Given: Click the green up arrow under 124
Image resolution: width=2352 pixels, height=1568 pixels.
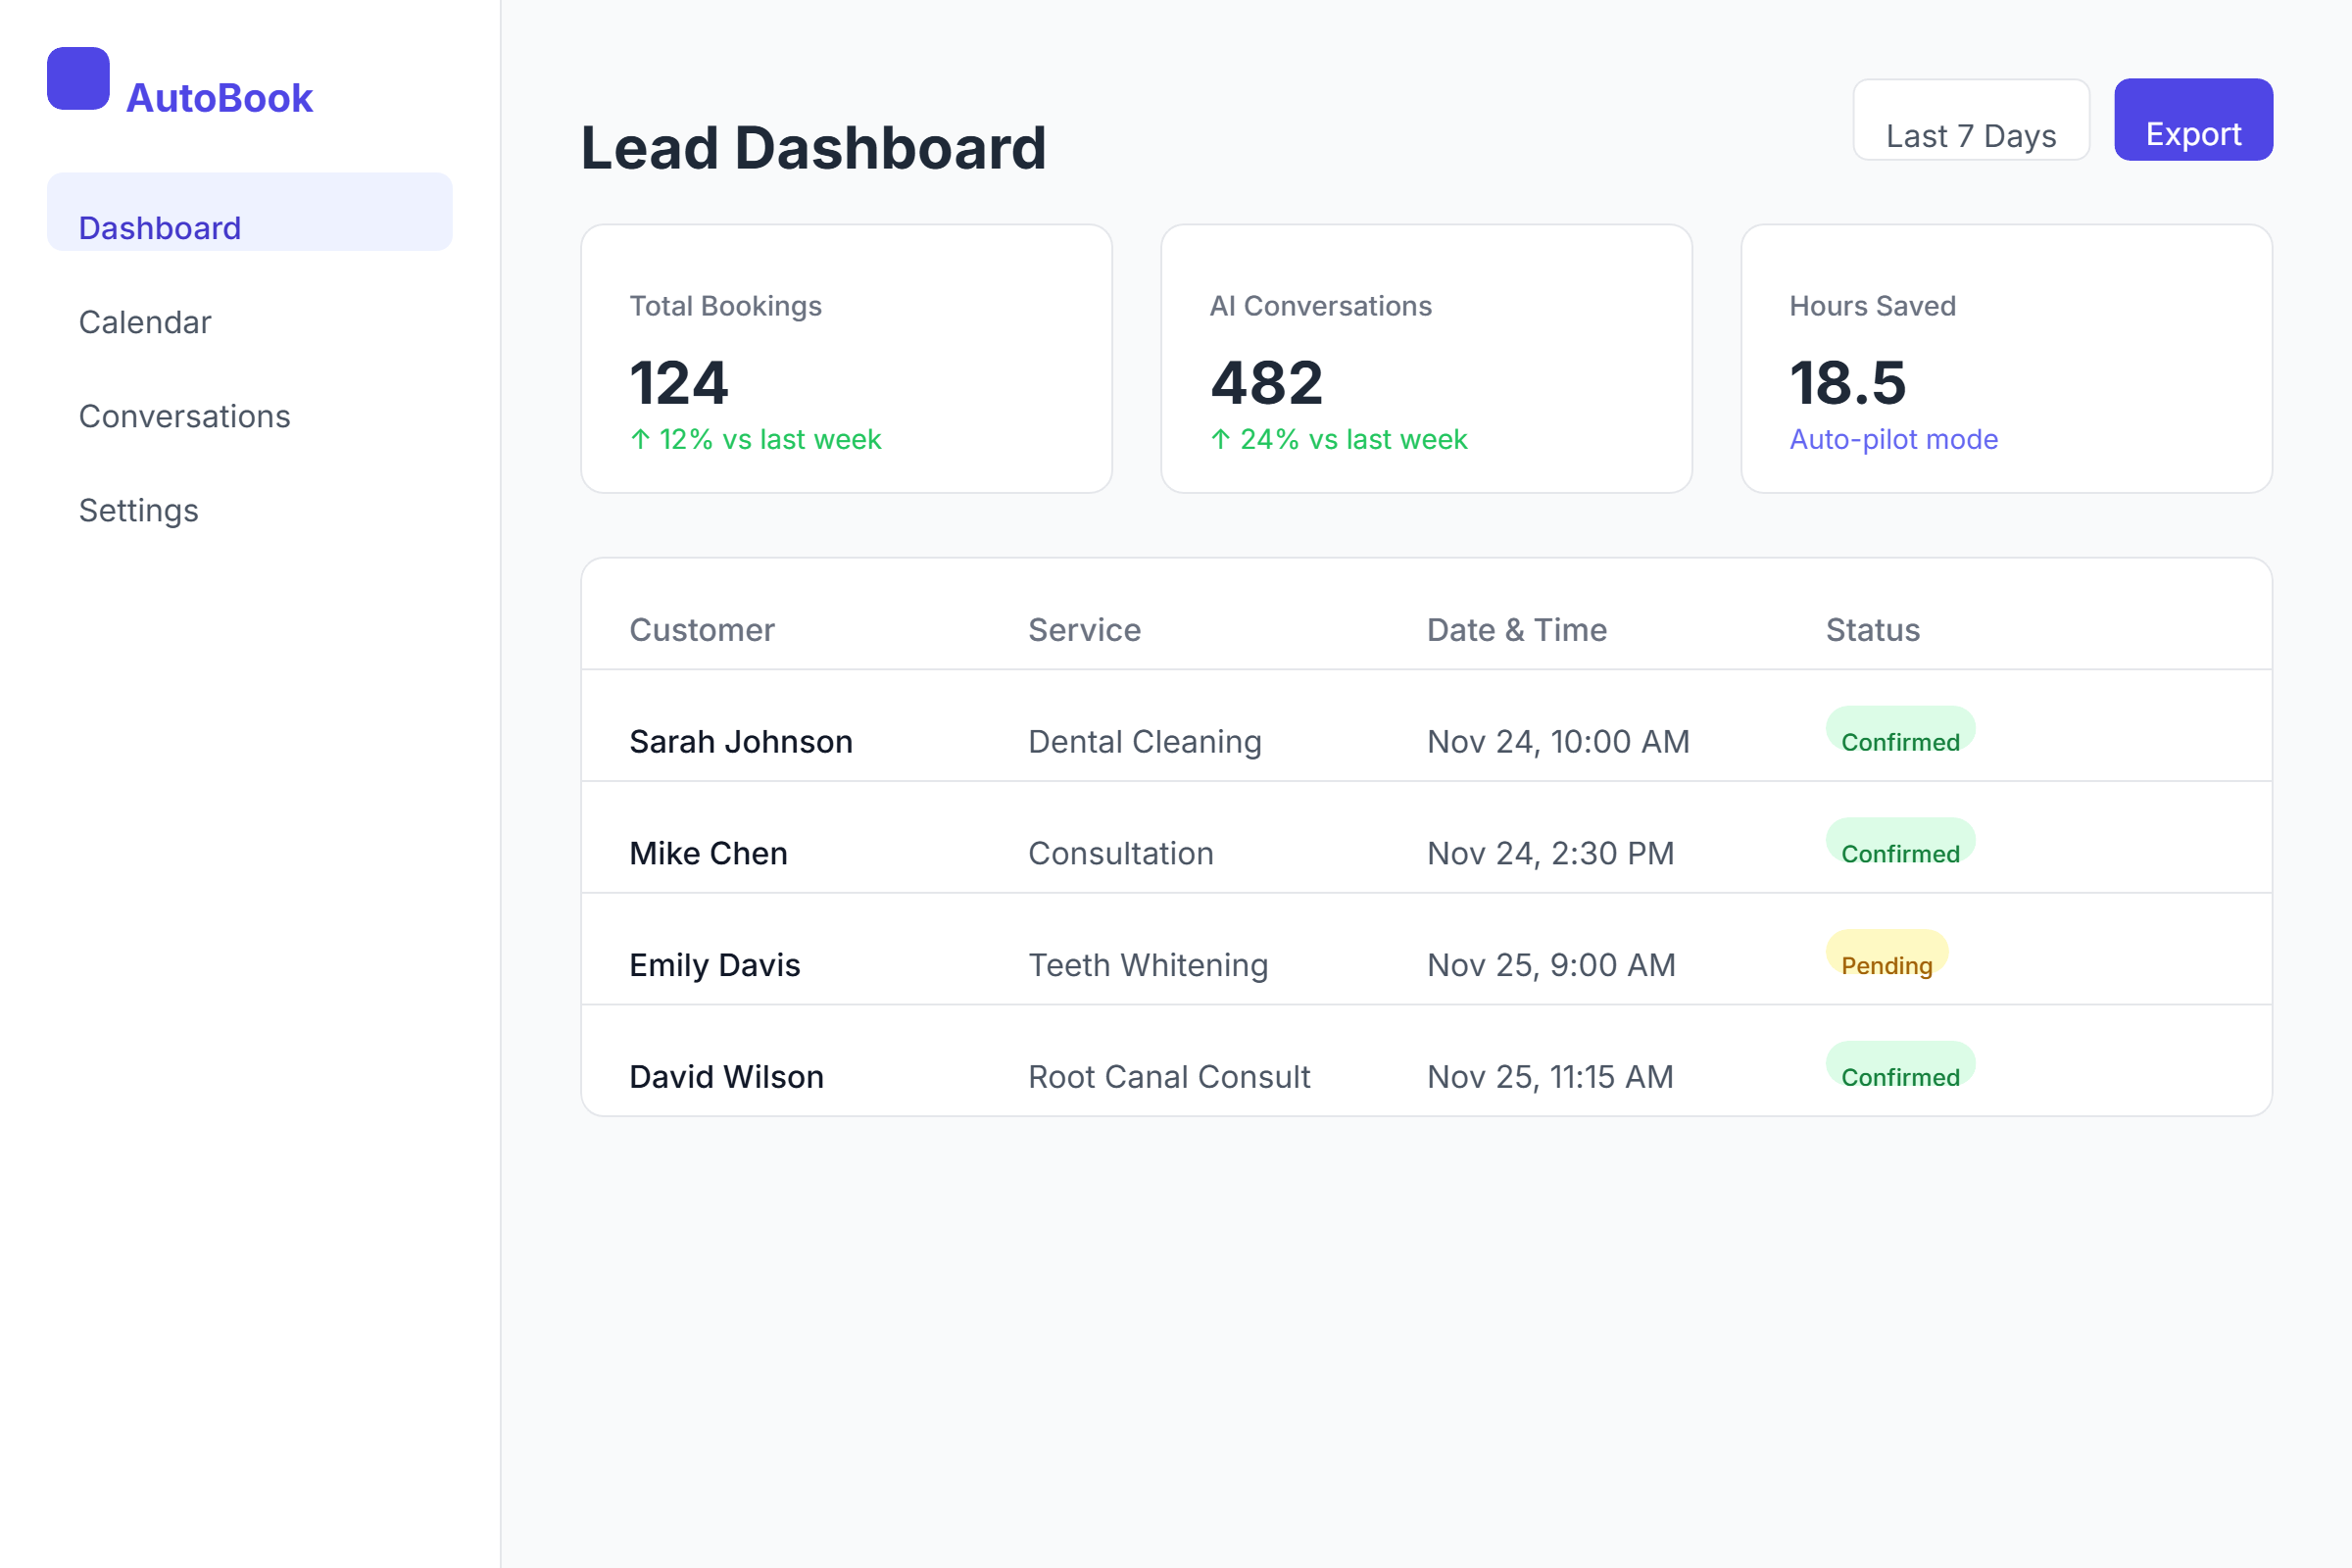Looking at the screenshot, I should (x=641, y=439).
